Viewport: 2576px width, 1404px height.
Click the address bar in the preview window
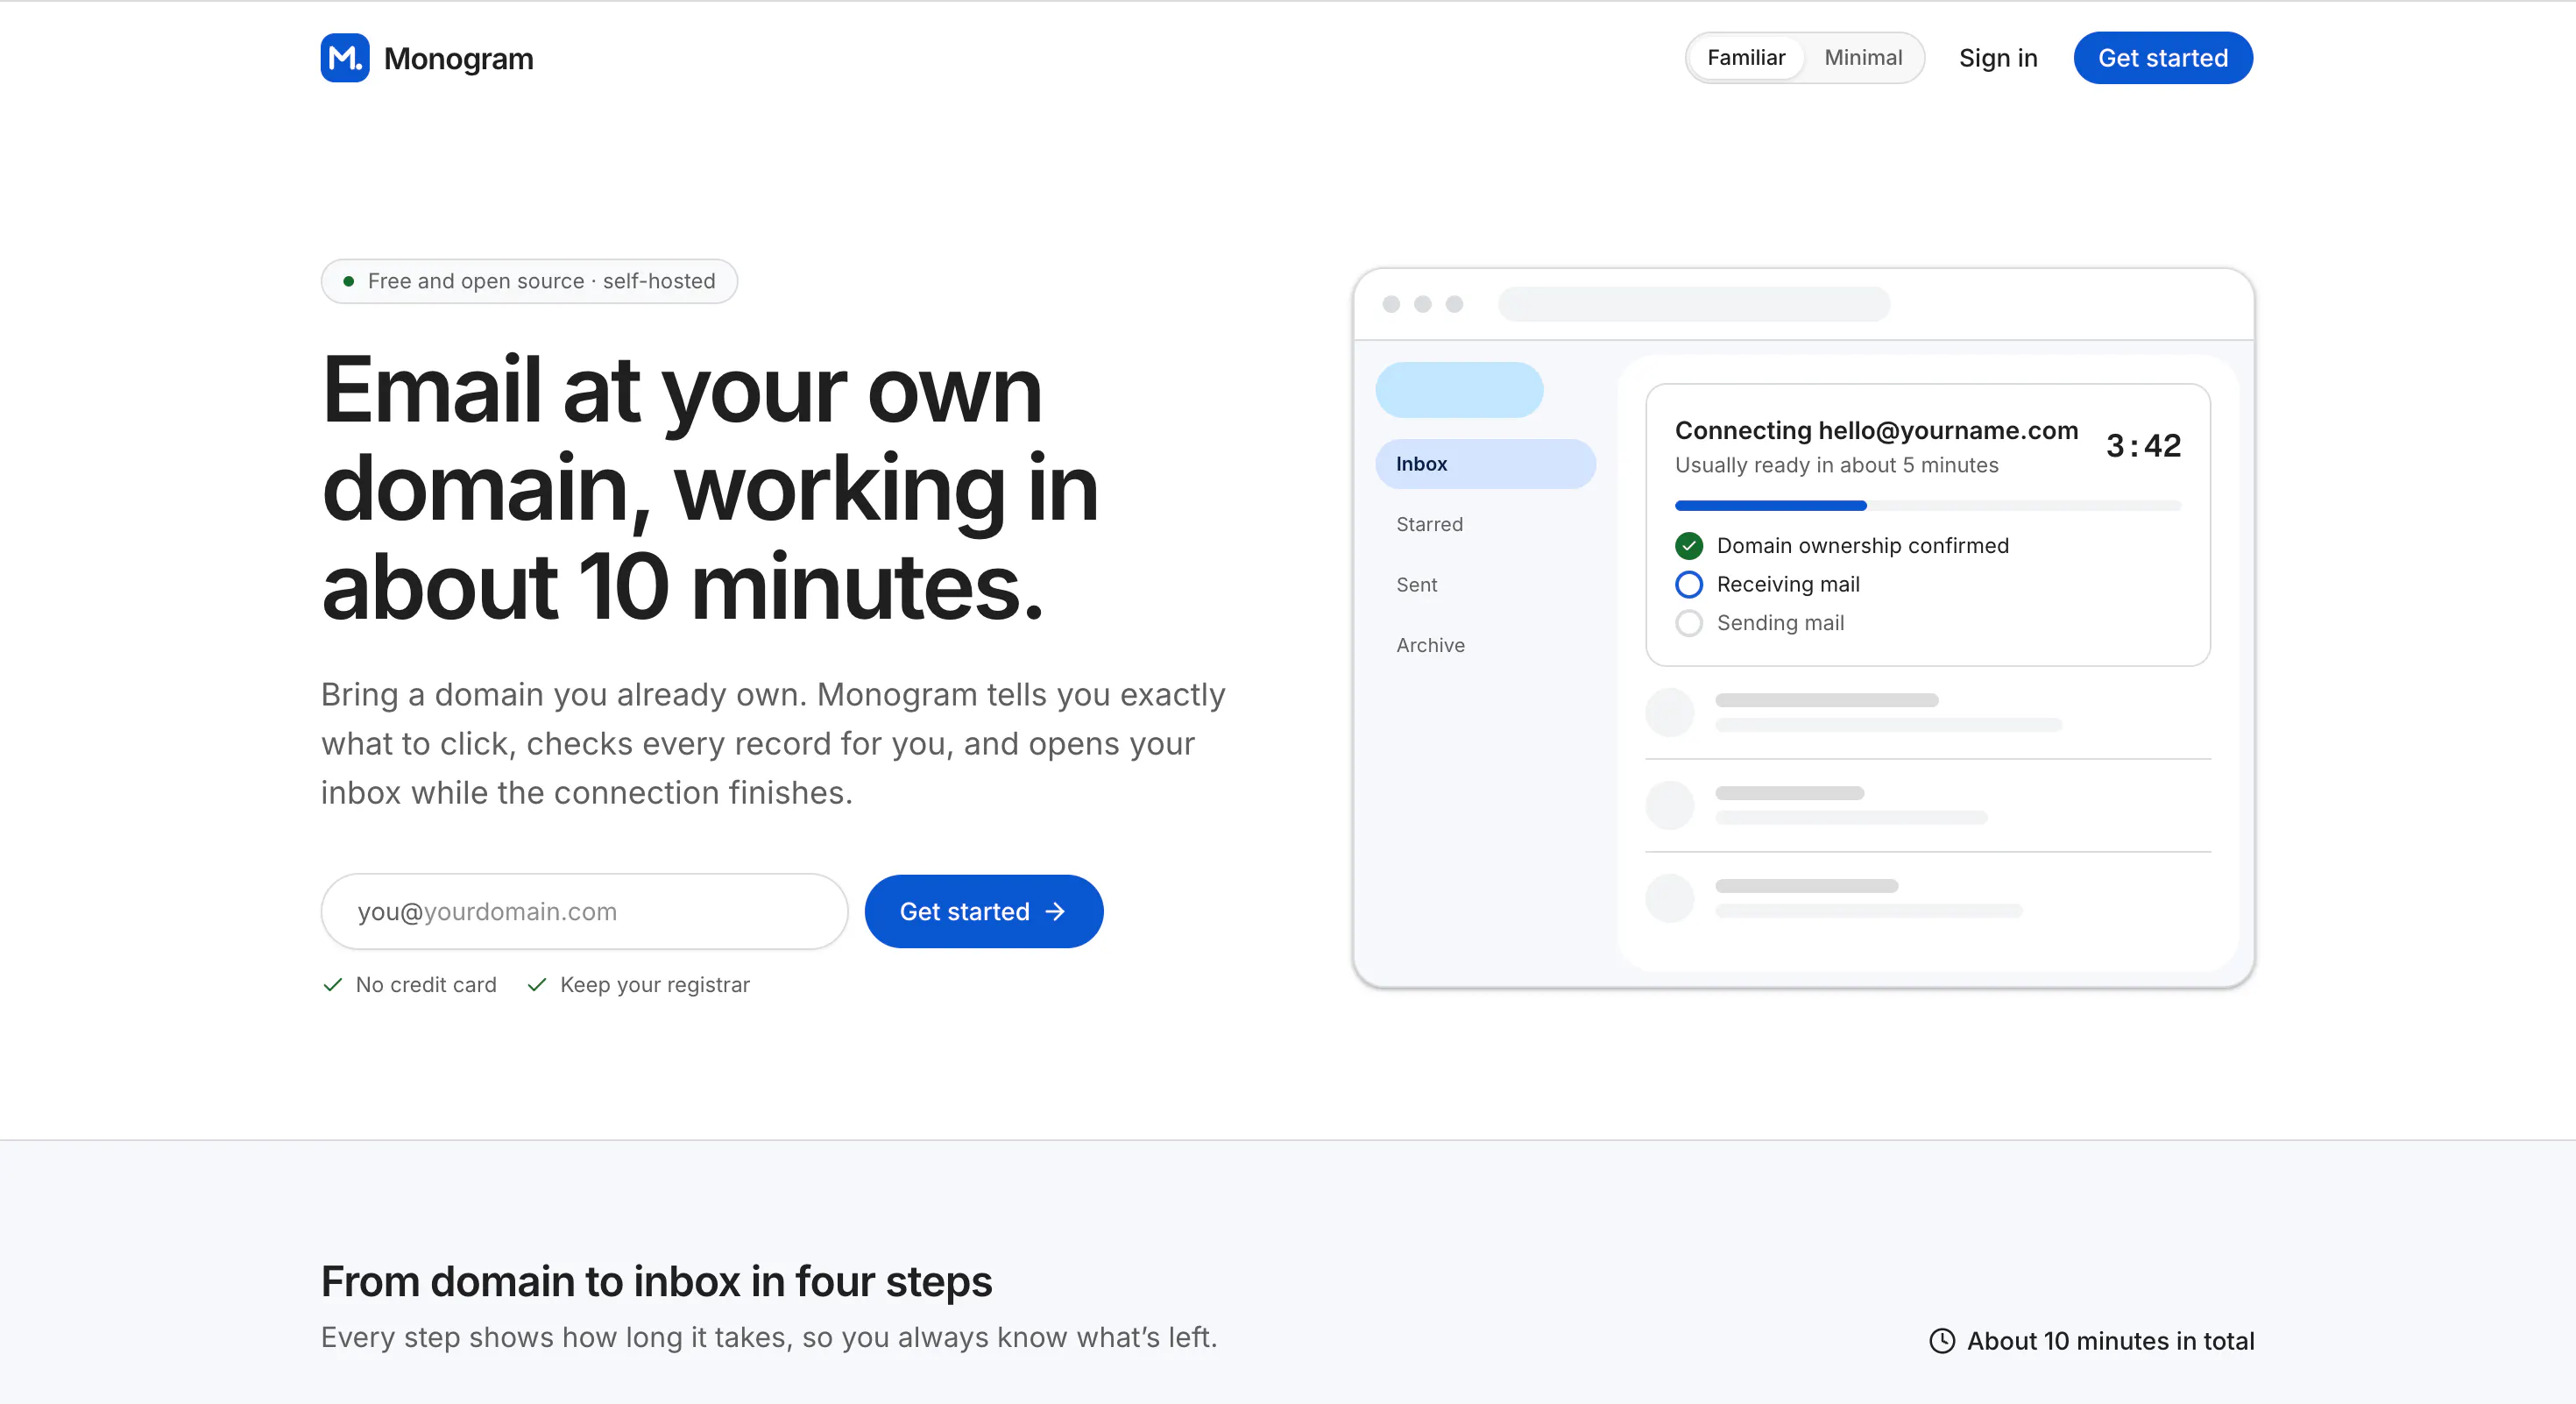(1694, 304)
